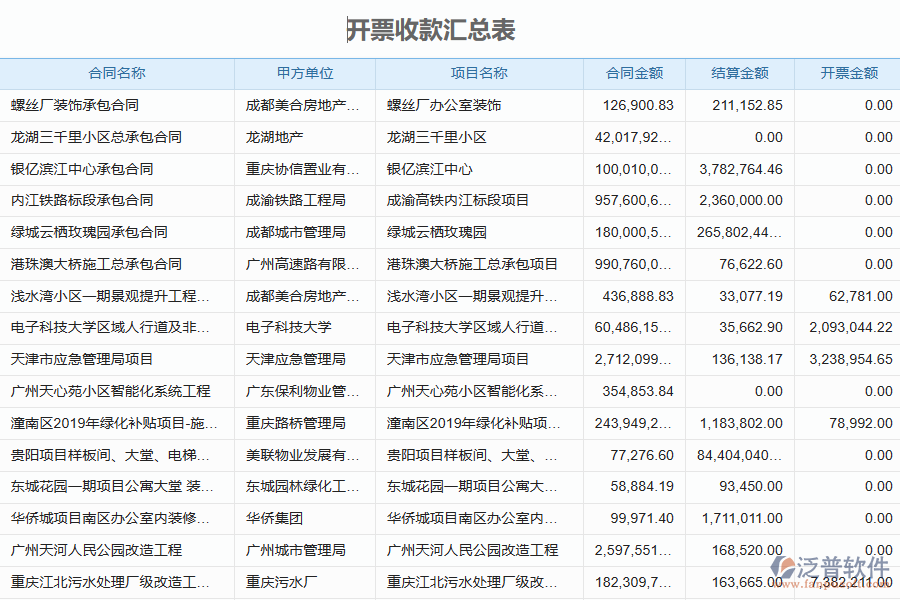Sort by the 合同名称 column header
Image resolution: width=900 pixels, height=600 pixels.
click(x=117, y=73)
